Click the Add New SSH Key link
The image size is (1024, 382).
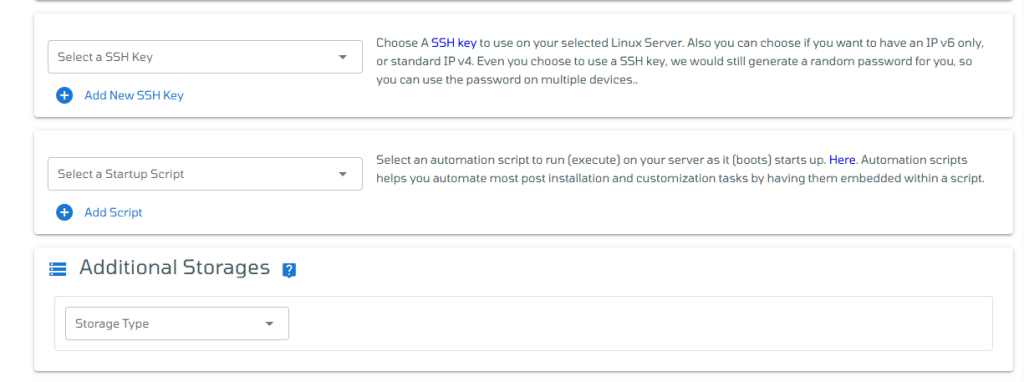[x=134, y=96]
